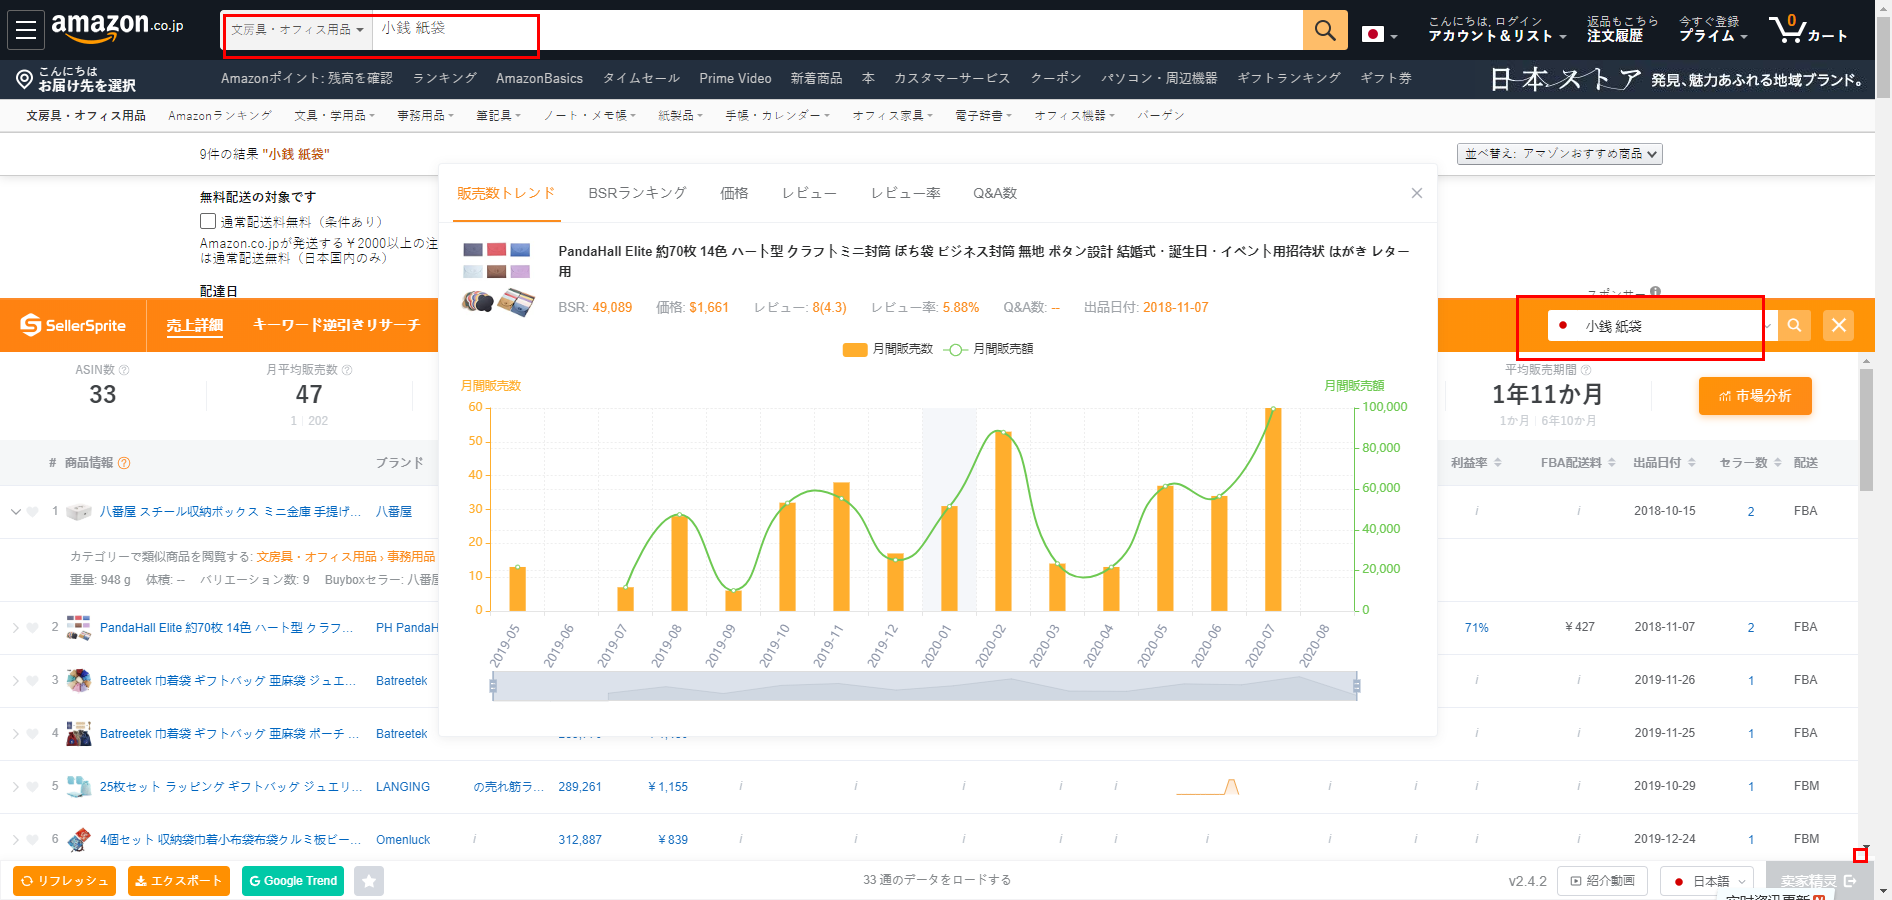Click the リフレッシュ button
Image resolution: width=1892 pixels, height=900 pixels.
click(64, 881)
